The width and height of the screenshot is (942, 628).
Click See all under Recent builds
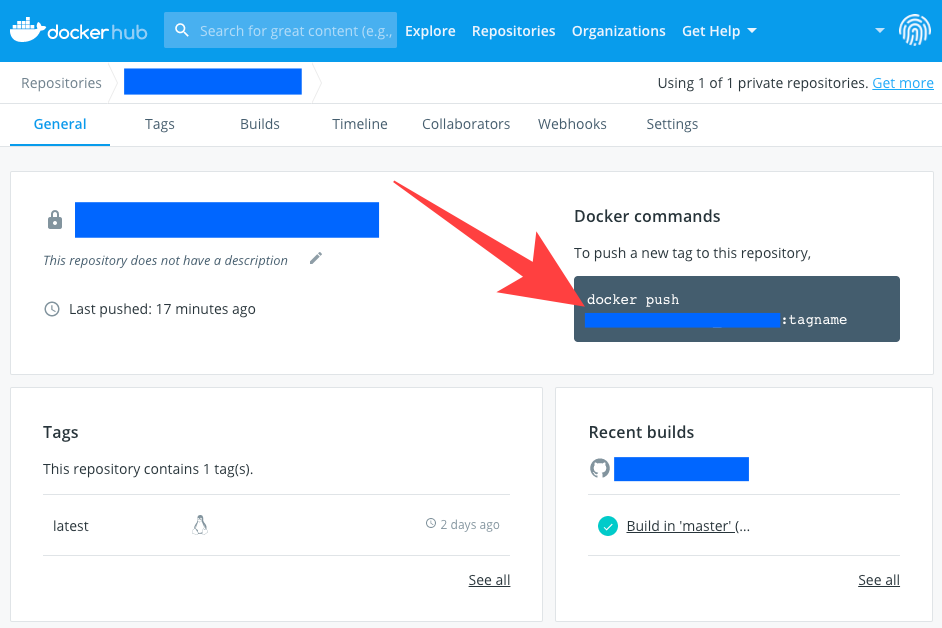pyautogui.click(x=879, y=580)
